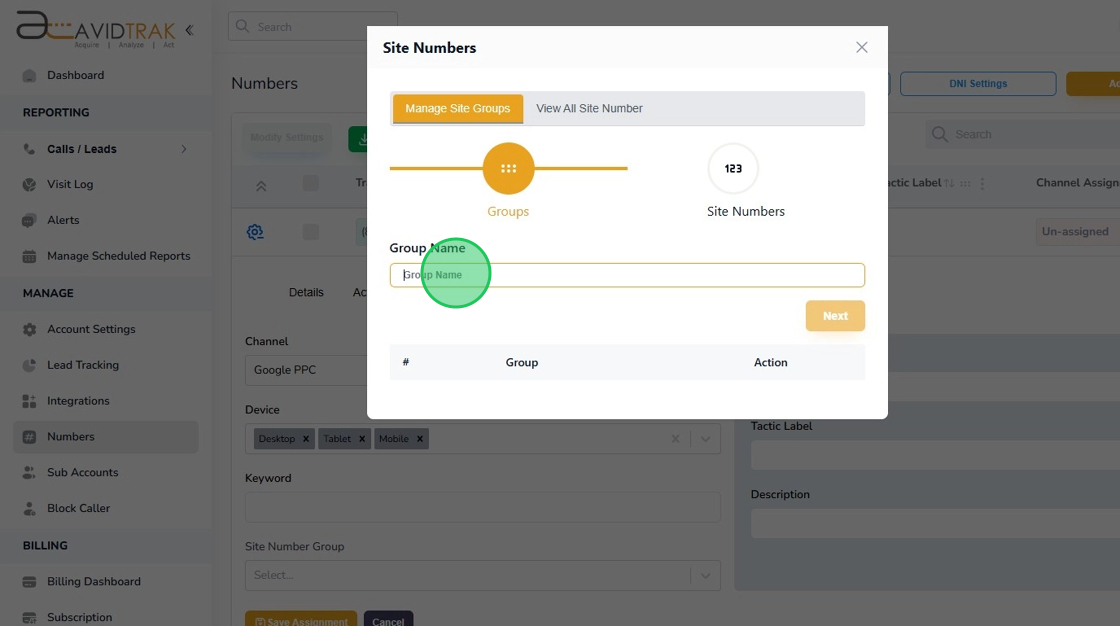
Task: Click Save Assignment button
Action: (301, 620)
